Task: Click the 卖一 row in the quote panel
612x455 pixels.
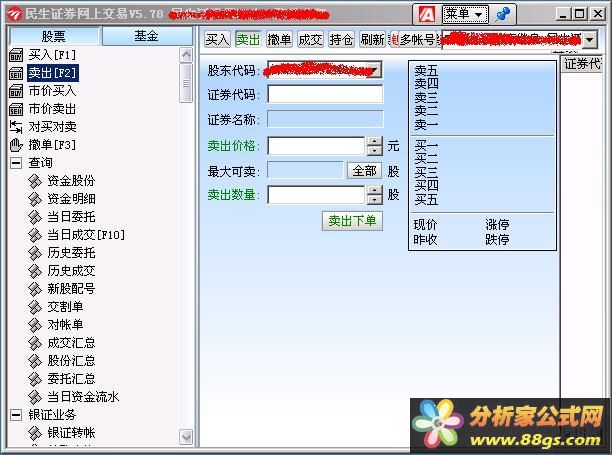Action: coord(483,124)
